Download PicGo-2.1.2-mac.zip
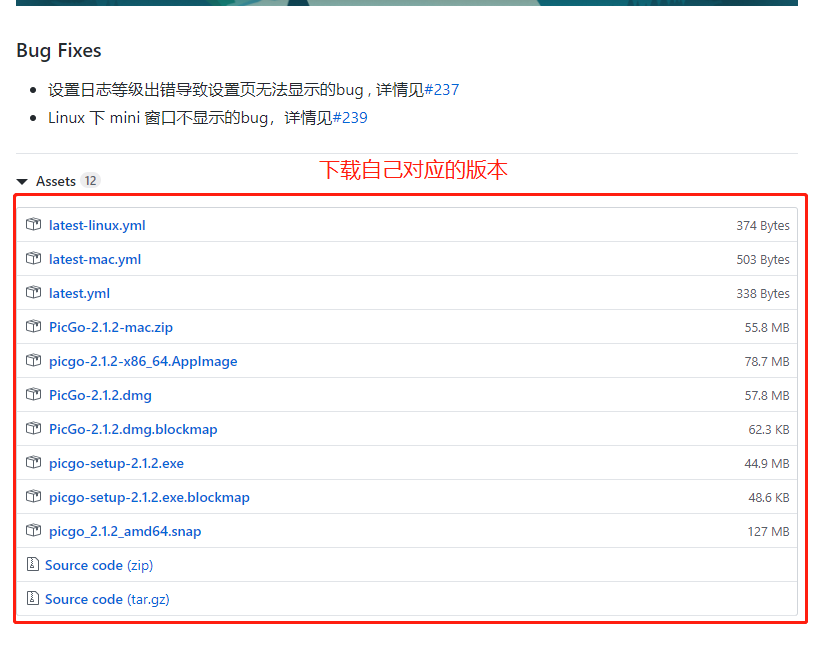The width and height of the screenshot is (820, 648). 111,327
